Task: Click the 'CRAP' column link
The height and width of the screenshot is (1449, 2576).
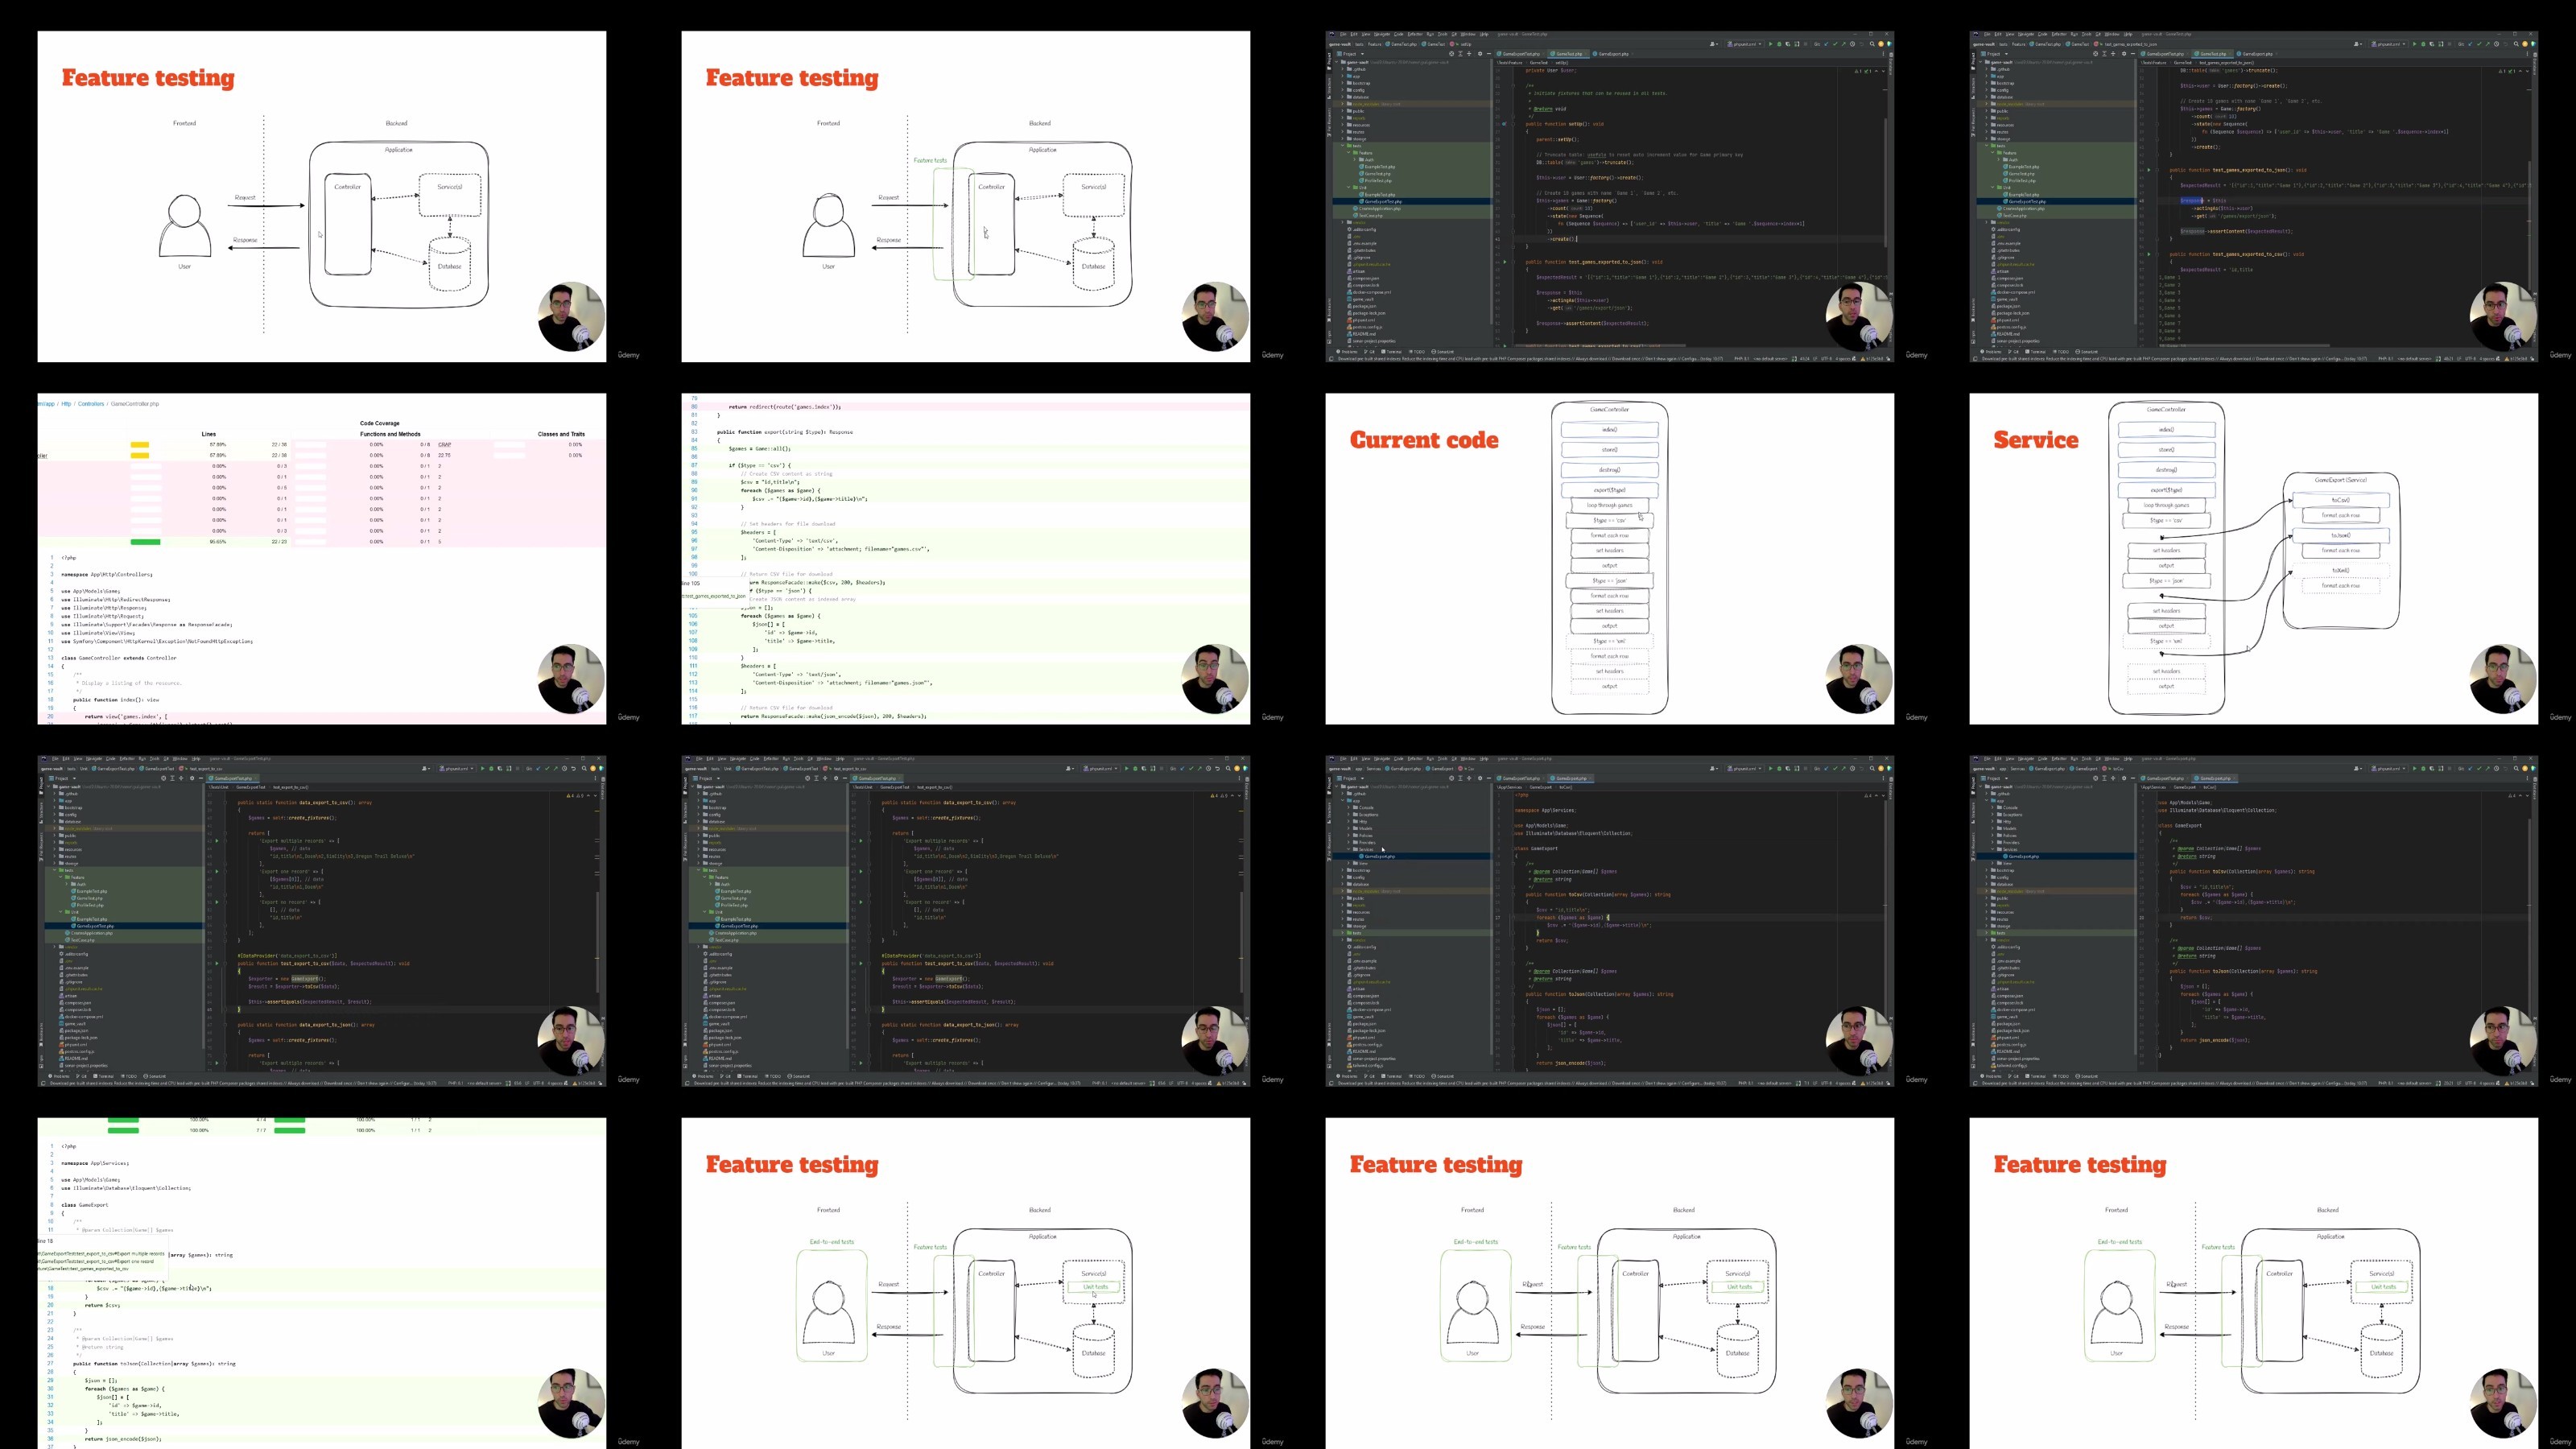Action: click(444, 445)
